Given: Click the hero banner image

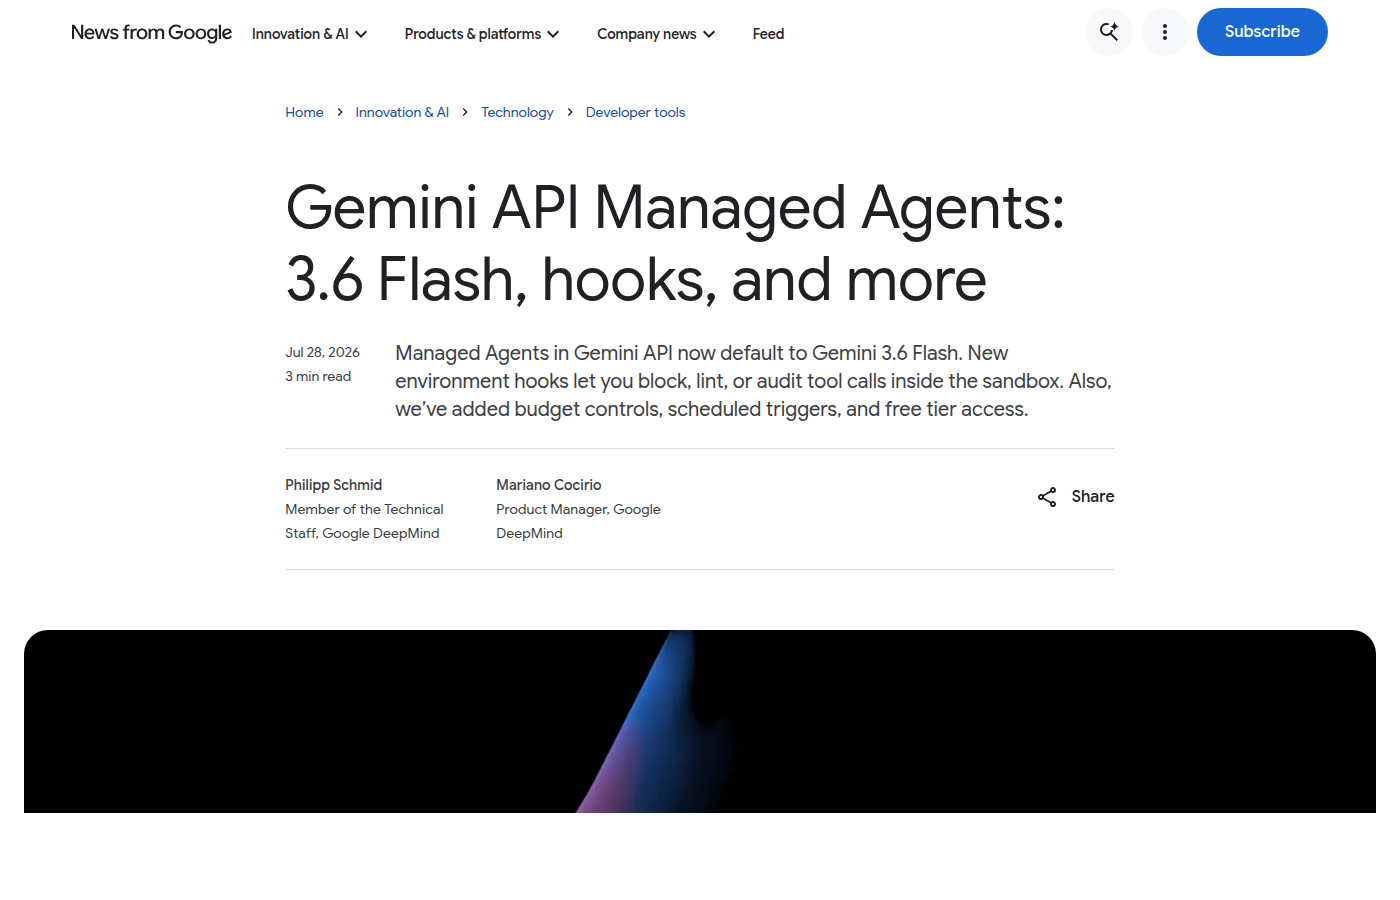Looking at the screenshot, I should (700, 721).
